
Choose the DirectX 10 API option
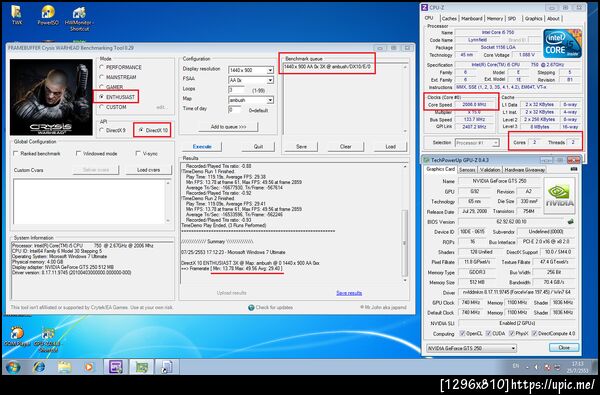(141, 131)
